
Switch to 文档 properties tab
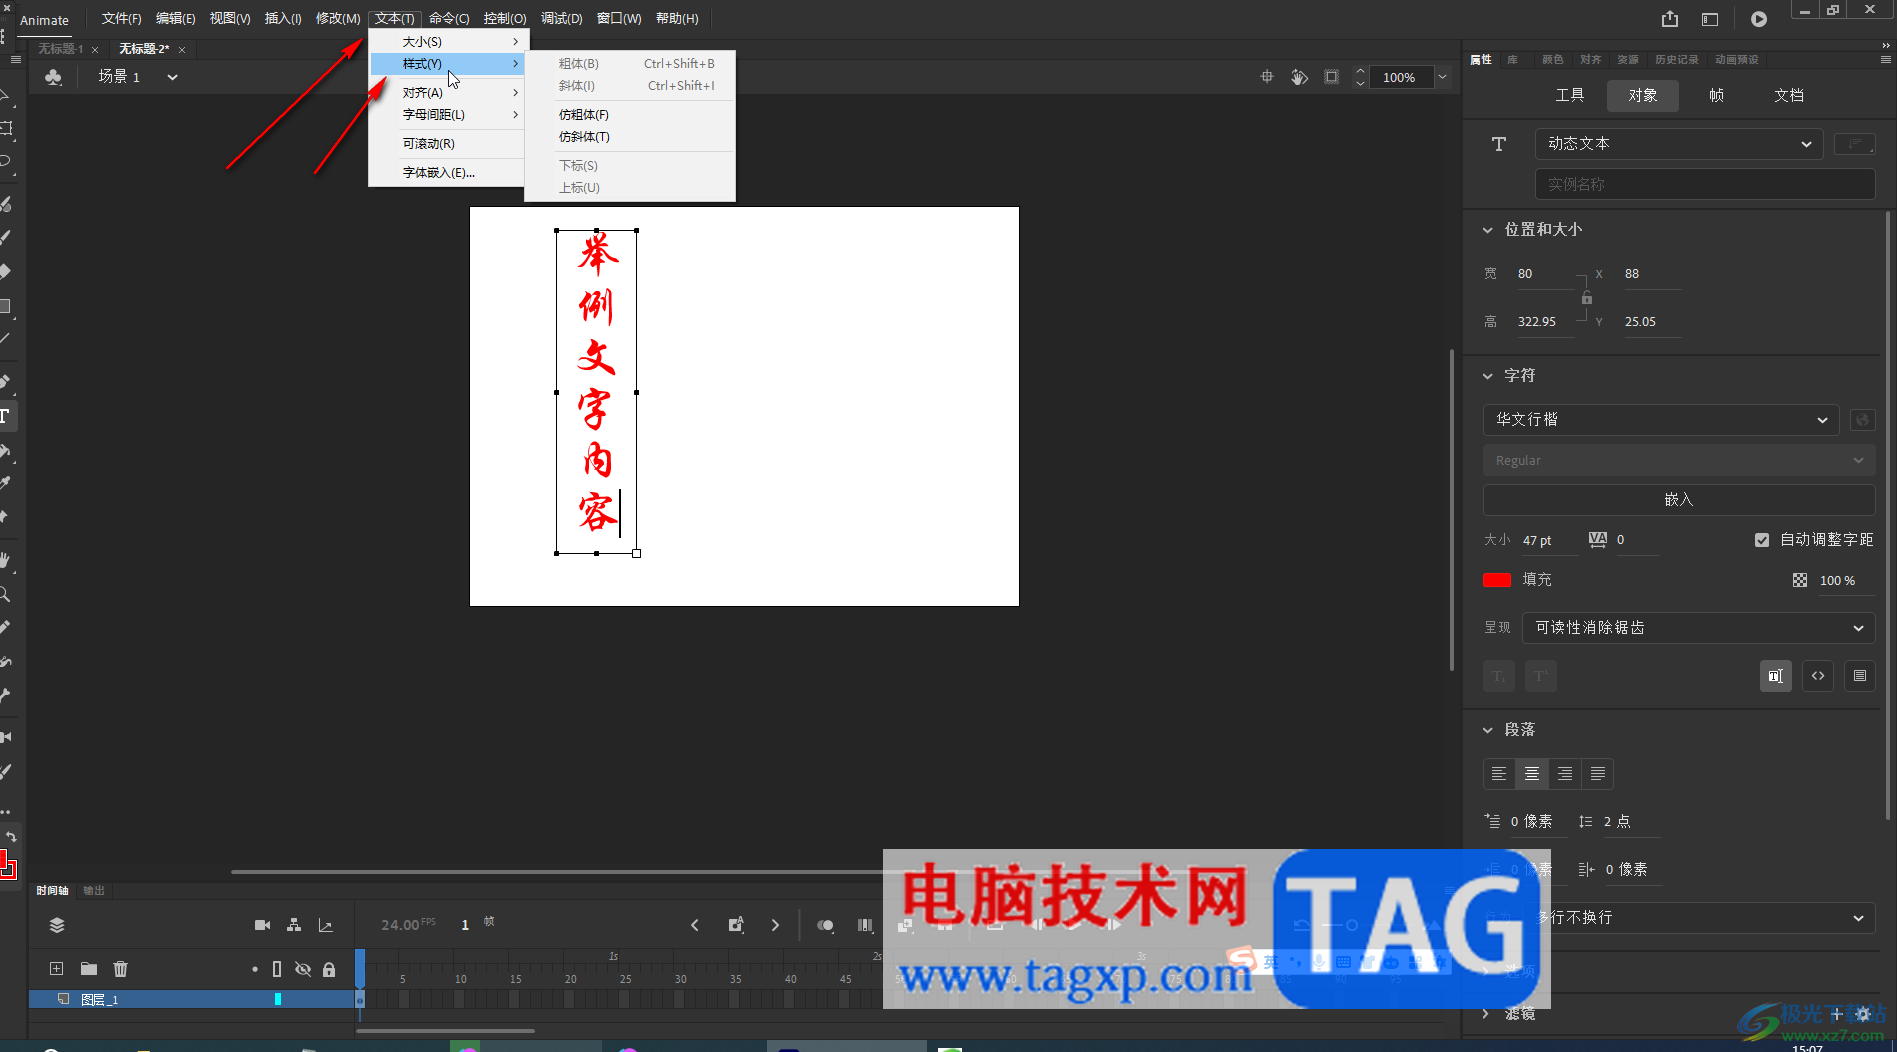click(x=1789, y=96)
